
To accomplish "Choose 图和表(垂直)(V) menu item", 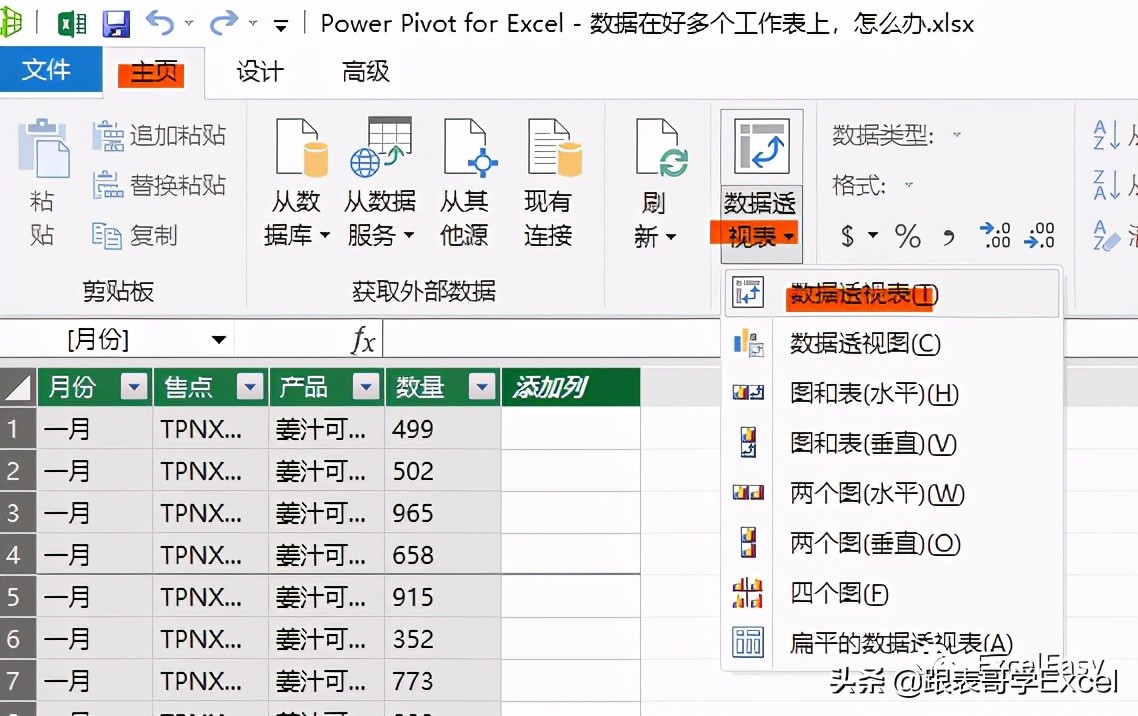I will point(893,443).
